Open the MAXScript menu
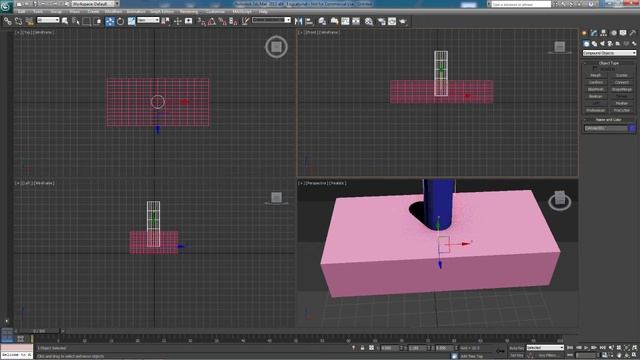Image resolution: width=640 pixels, height=360 pixels. point(242,12)
